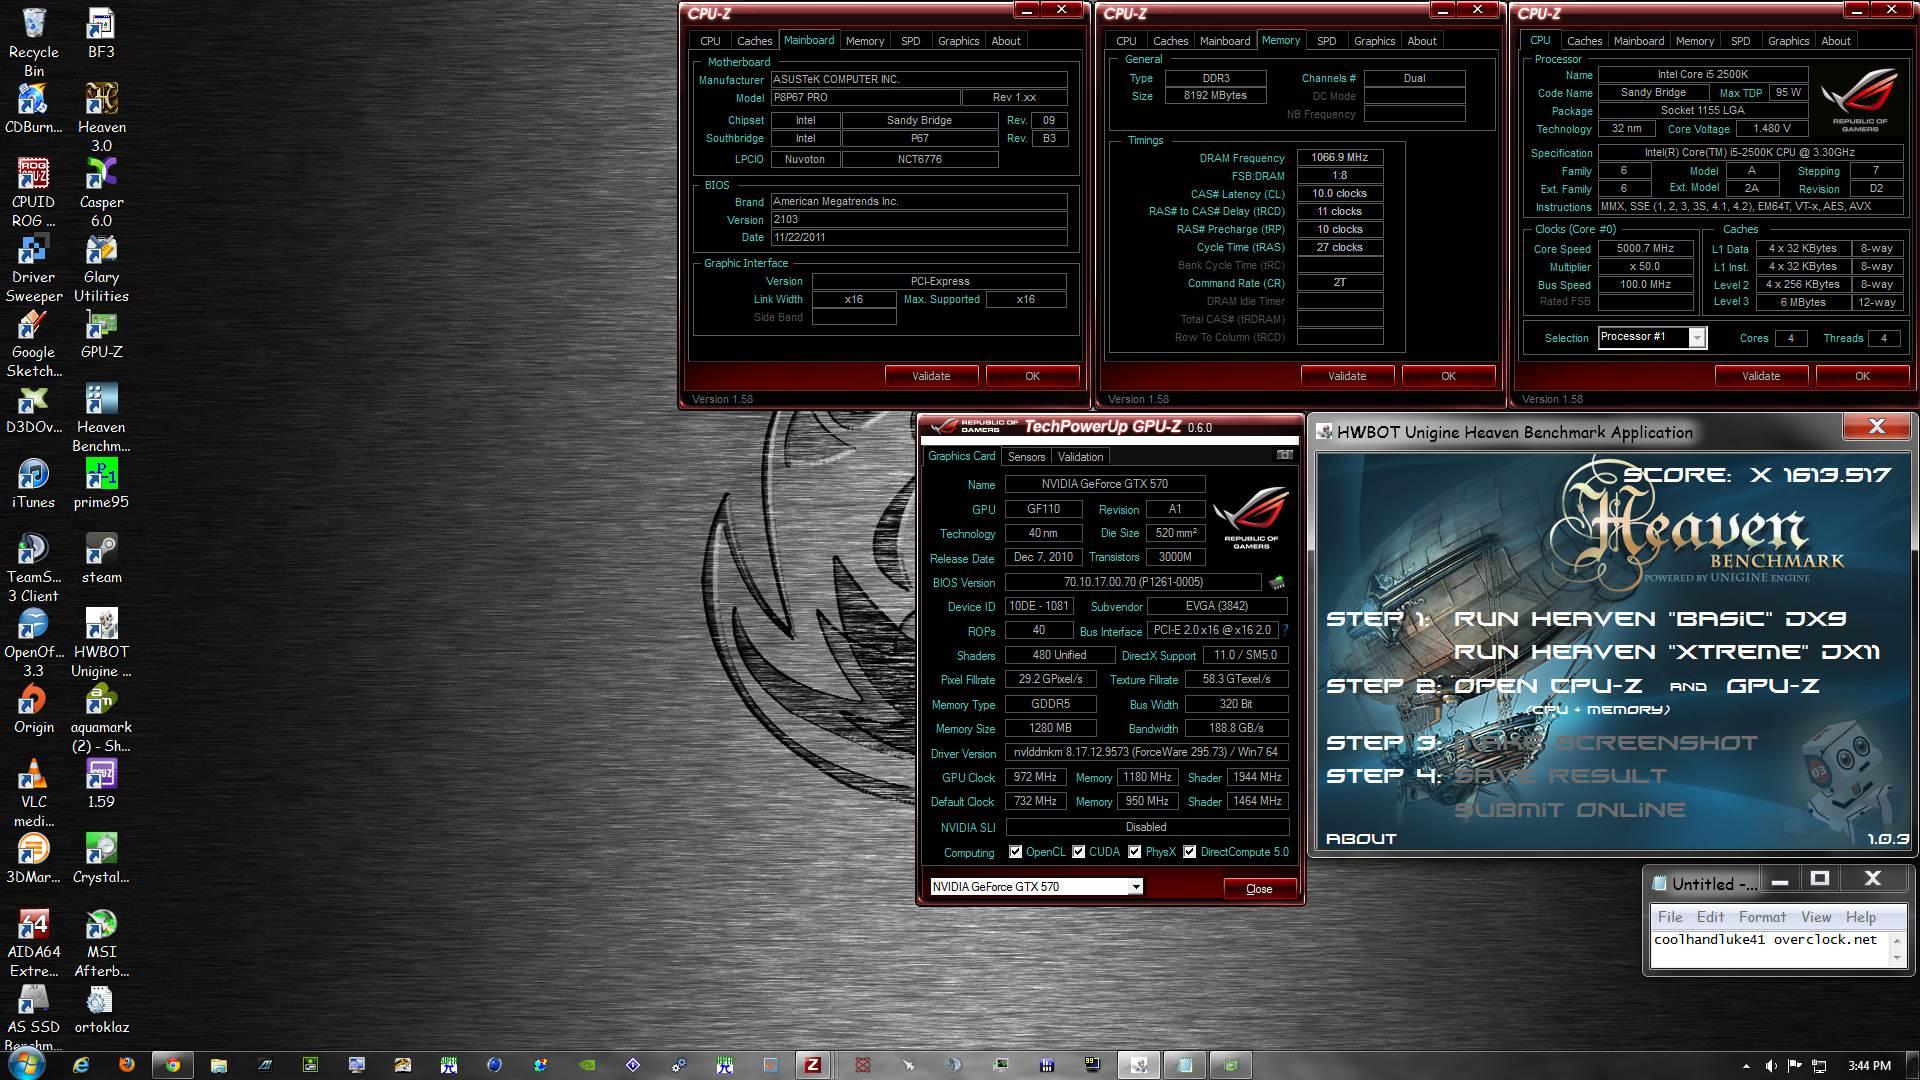Click Validate in Mainboard CPU-Z window
The image size is (1920, 1080).
[931, 376]
